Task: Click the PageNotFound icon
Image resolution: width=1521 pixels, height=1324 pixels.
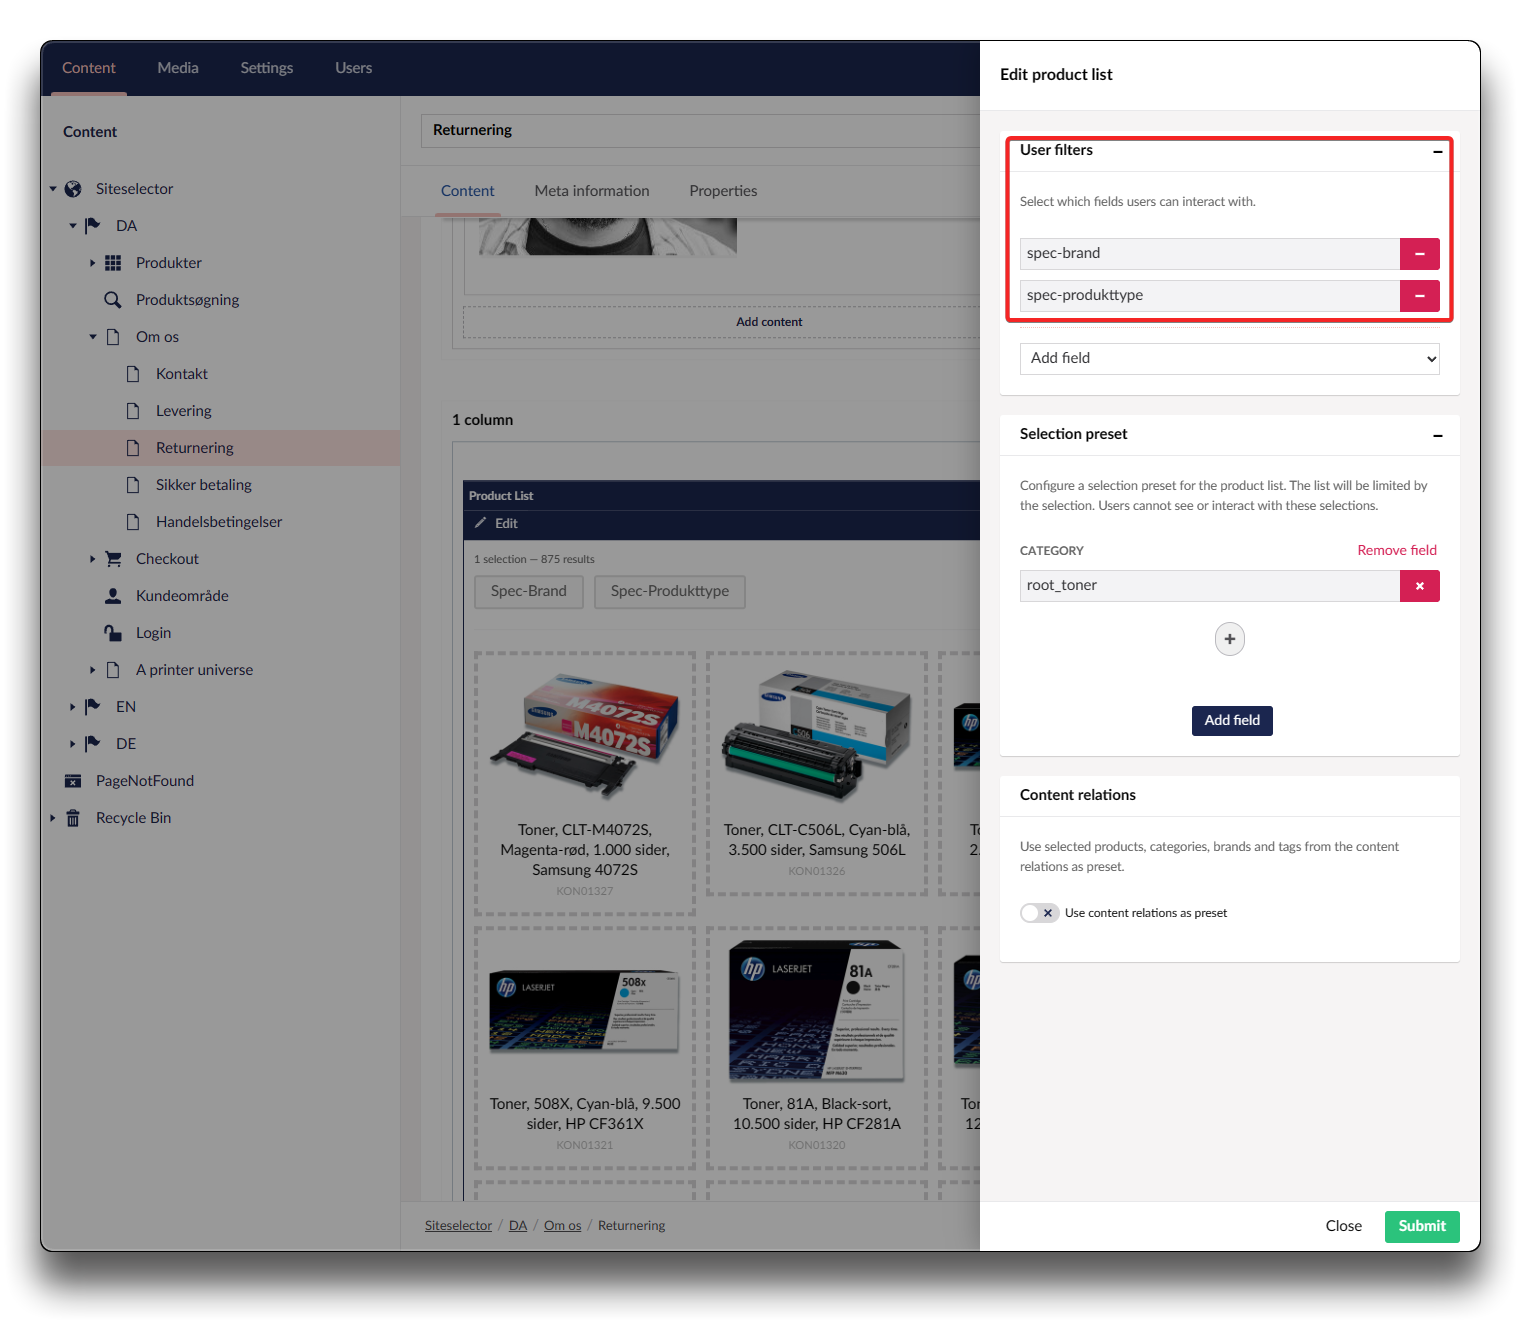Action: click(x=73, y=781)
